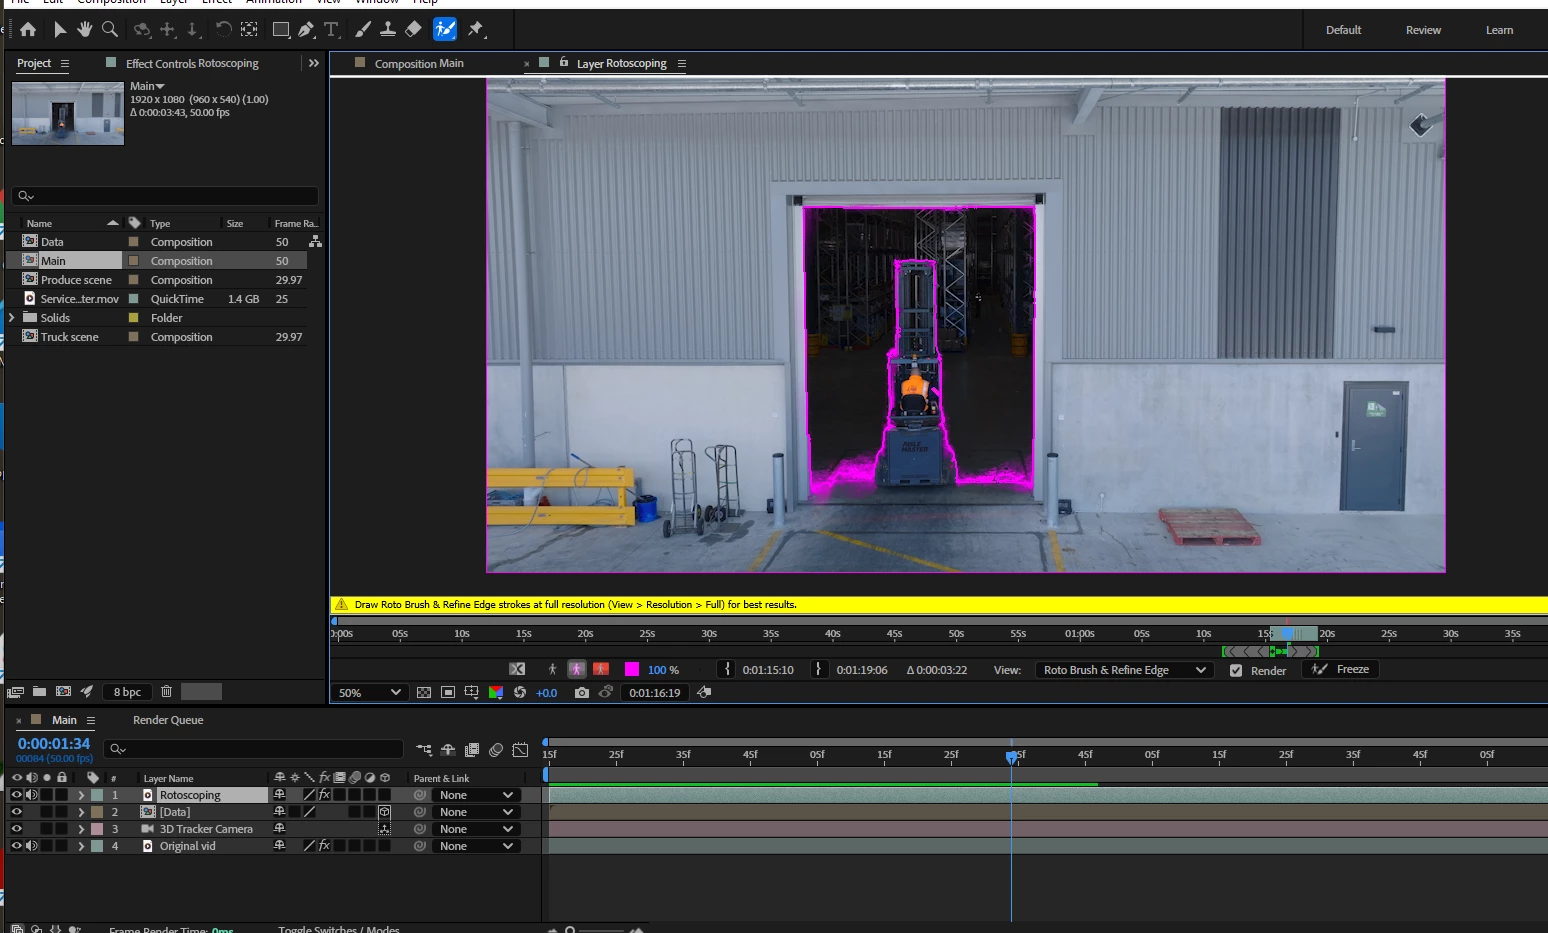
Task: Click the Rotoscoping layer label color swatch
Action: (x=97, y=795)
